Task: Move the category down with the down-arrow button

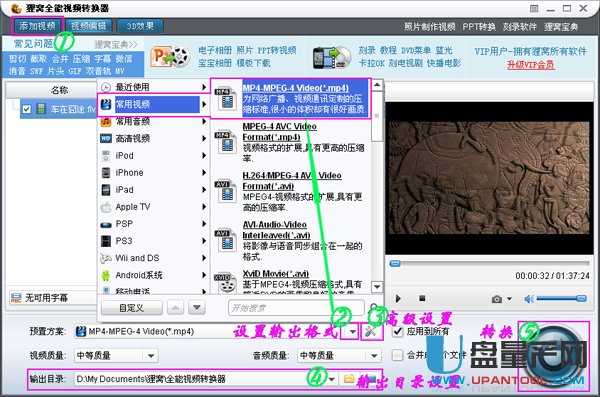Action: 197,308
